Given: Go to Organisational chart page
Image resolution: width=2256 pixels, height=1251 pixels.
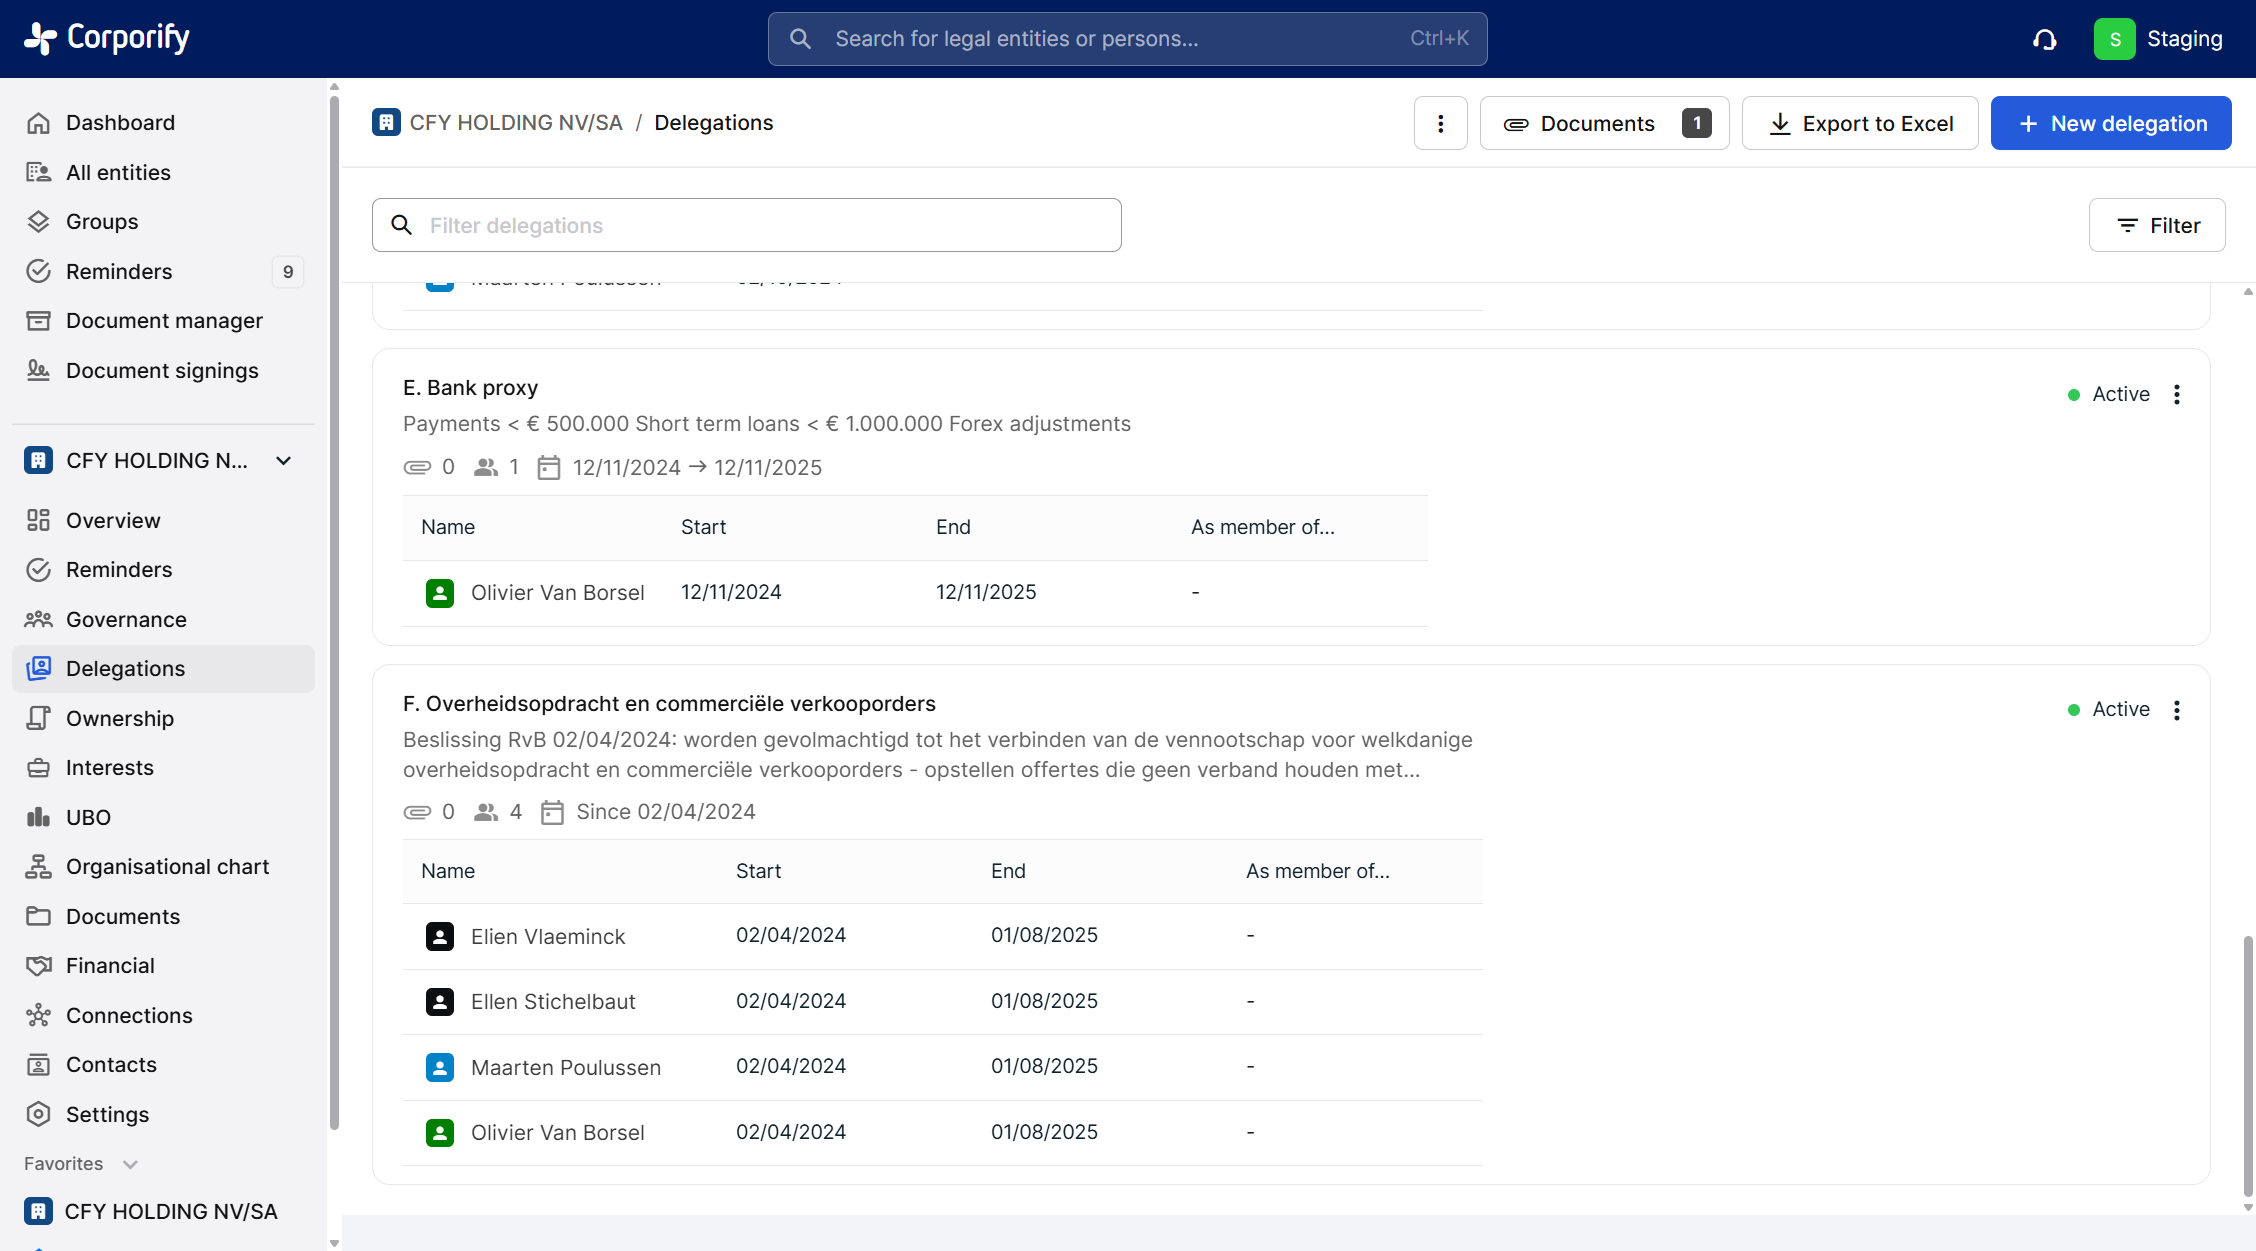Looking at the screenshot, I should click(167, 866).
